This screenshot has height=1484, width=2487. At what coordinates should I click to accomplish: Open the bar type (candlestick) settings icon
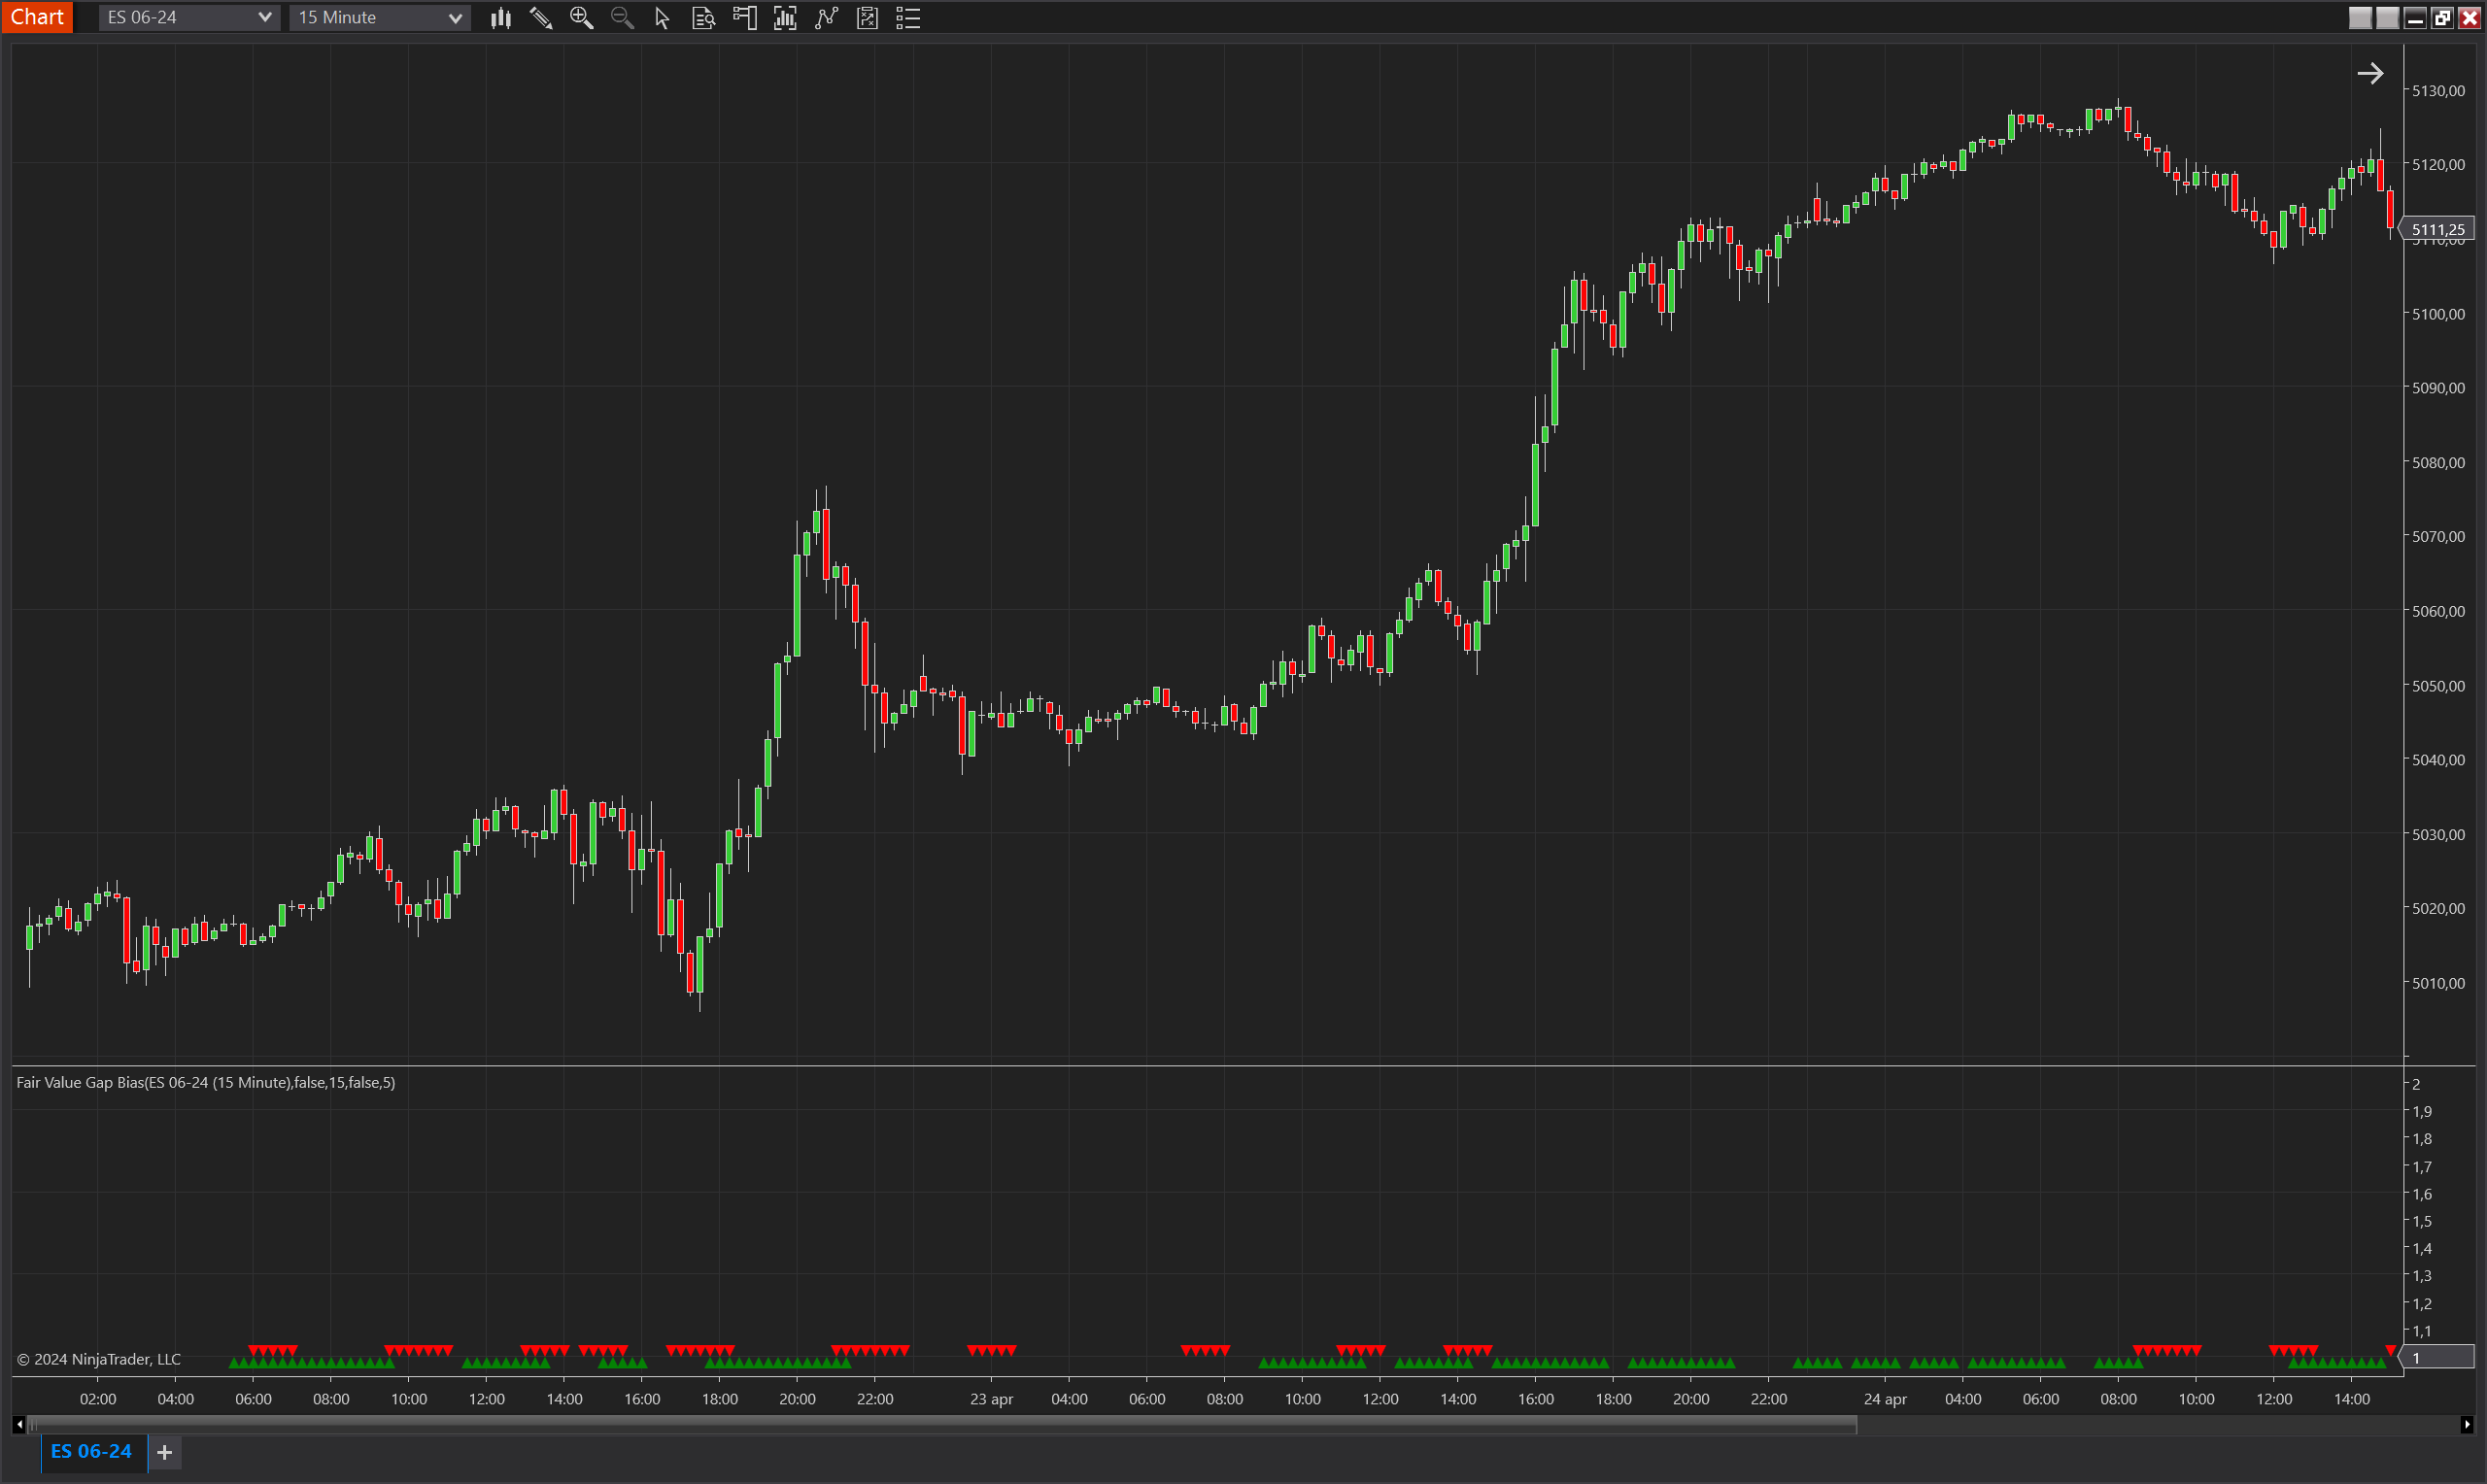(x=501, y=18)
